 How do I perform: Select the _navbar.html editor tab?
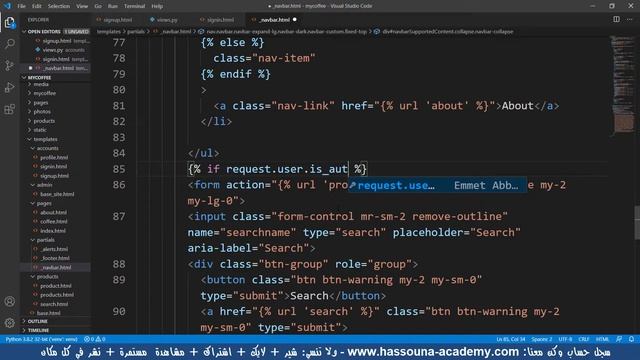[x=274, y=20]
